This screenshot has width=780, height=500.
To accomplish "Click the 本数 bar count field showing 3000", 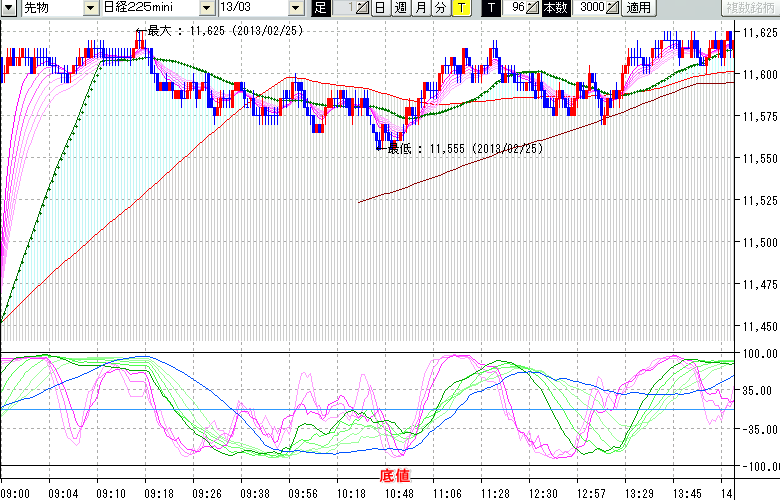I will pyautogui.click(x=590, y=8).
